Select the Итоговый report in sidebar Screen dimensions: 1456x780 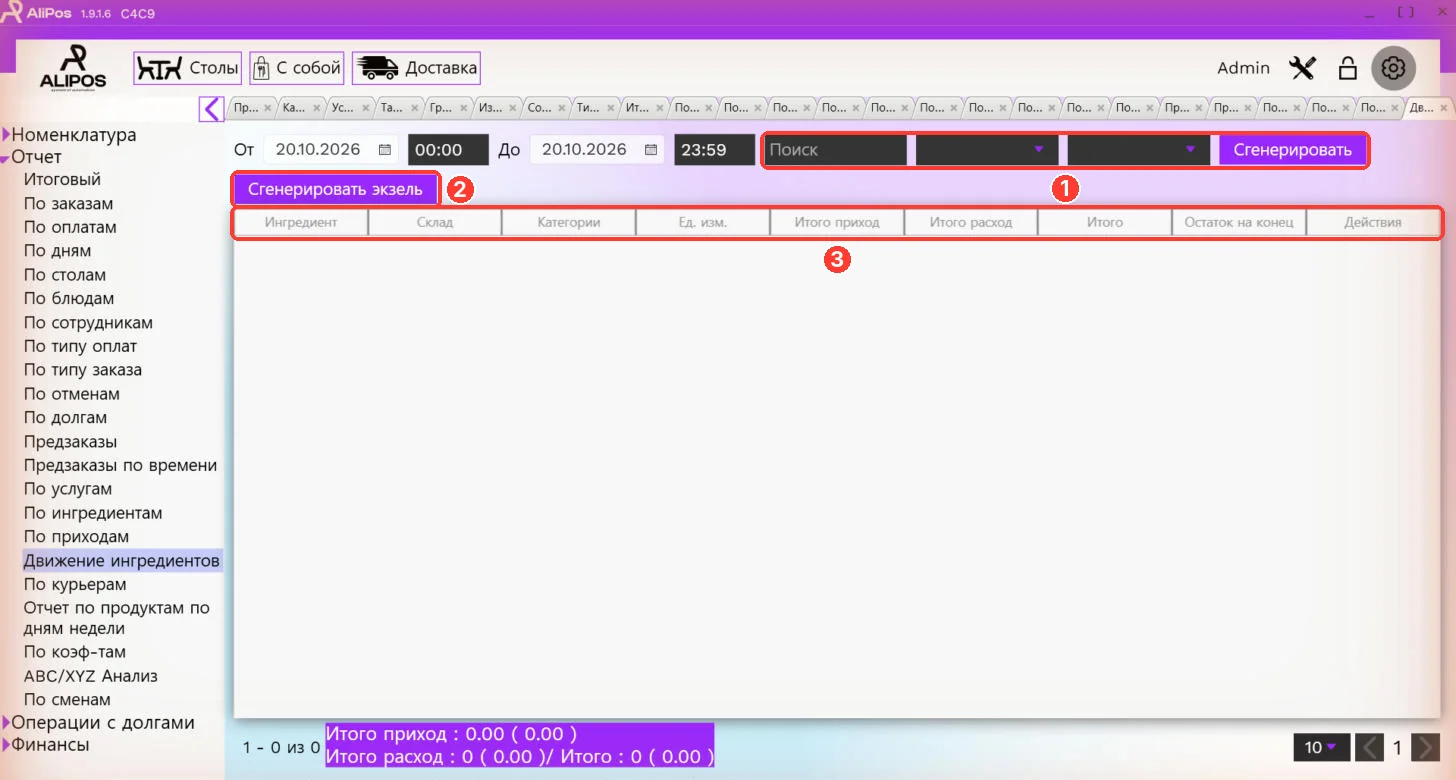(x=62, y=180)
